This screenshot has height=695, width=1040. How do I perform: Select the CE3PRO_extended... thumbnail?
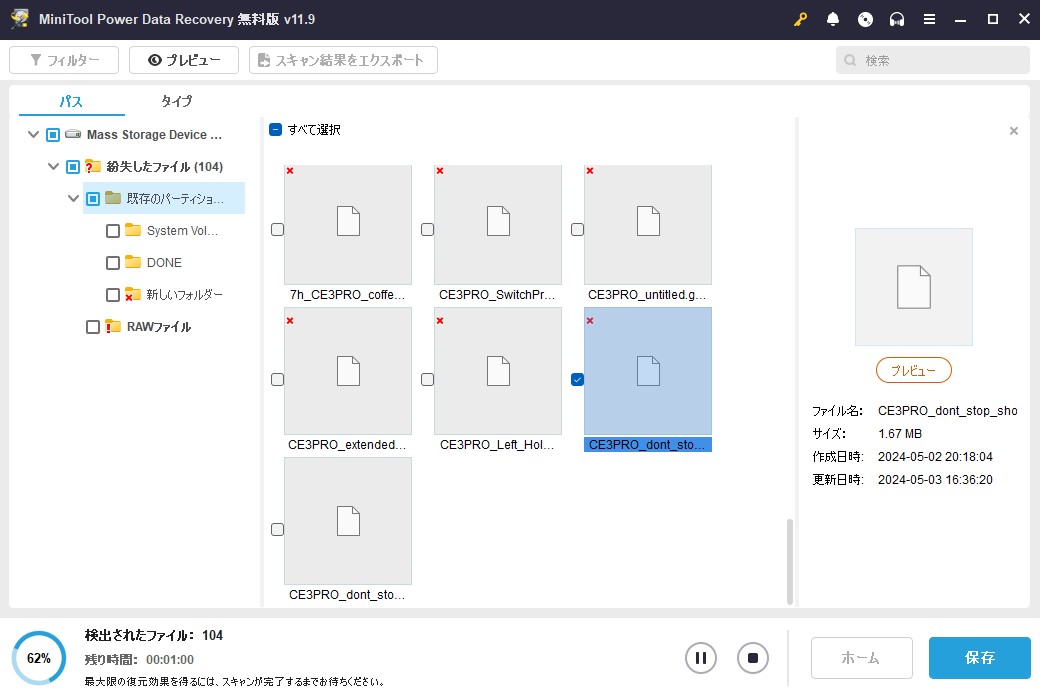coord(348,371)
